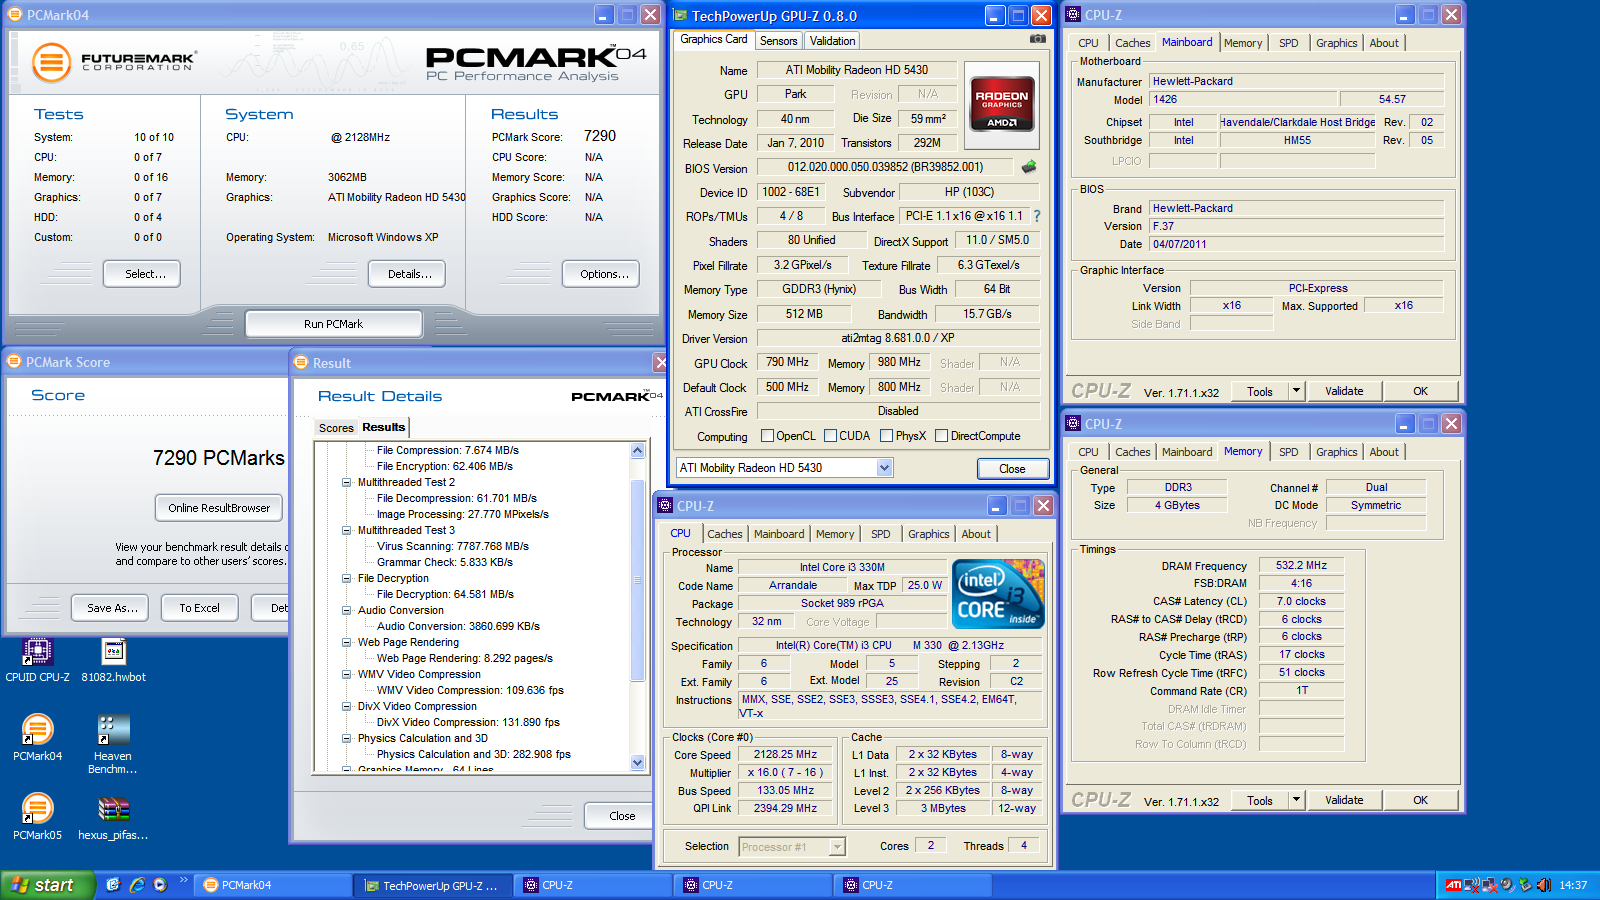Click To Excel button
This screenshot has width=1600, height=900.
[x=199, y=608]
